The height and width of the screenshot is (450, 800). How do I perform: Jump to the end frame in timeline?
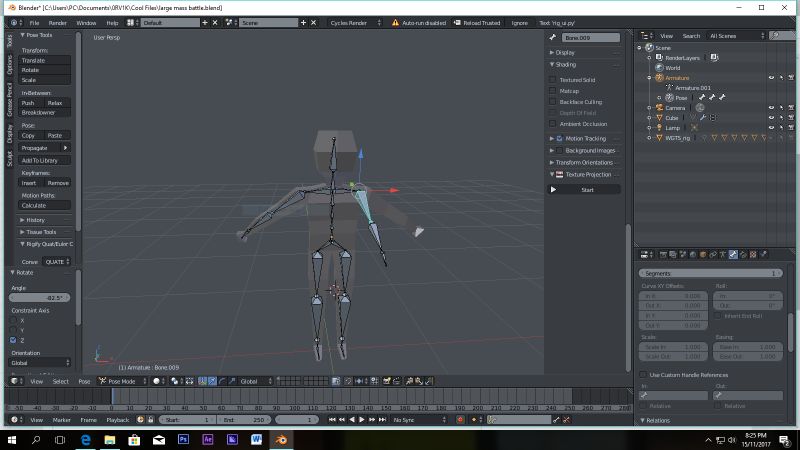[382, 419]
